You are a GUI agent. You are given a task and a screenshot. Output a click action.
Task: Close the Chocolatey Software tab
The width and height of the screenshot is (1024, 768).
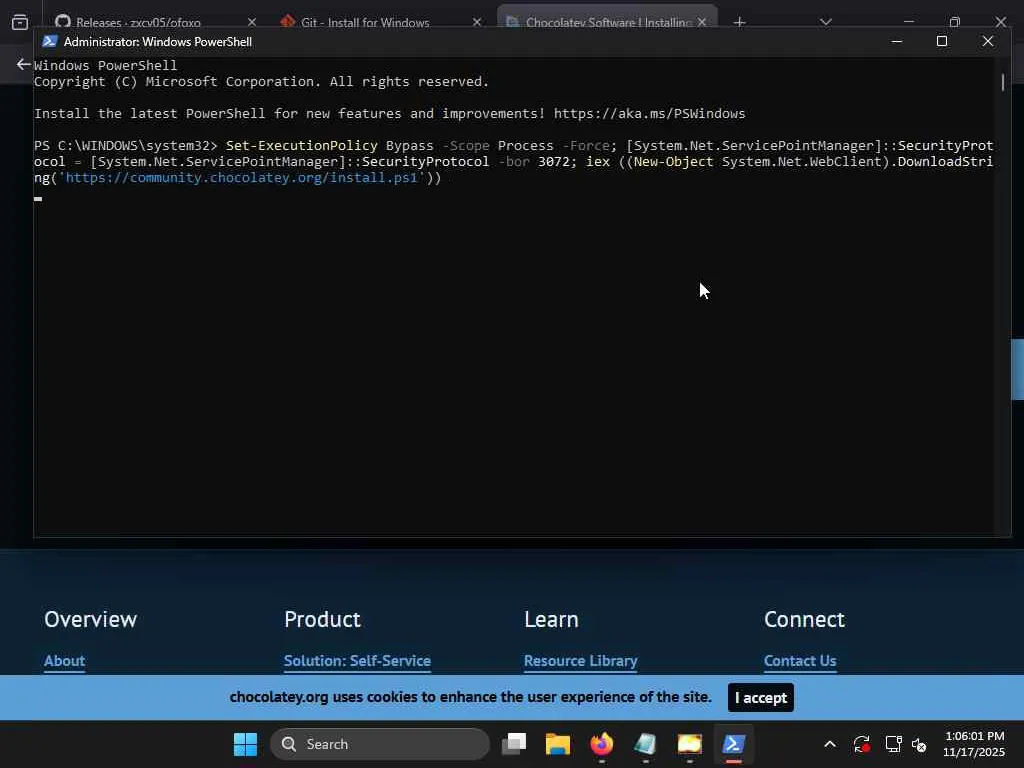[x=702, y=22]
